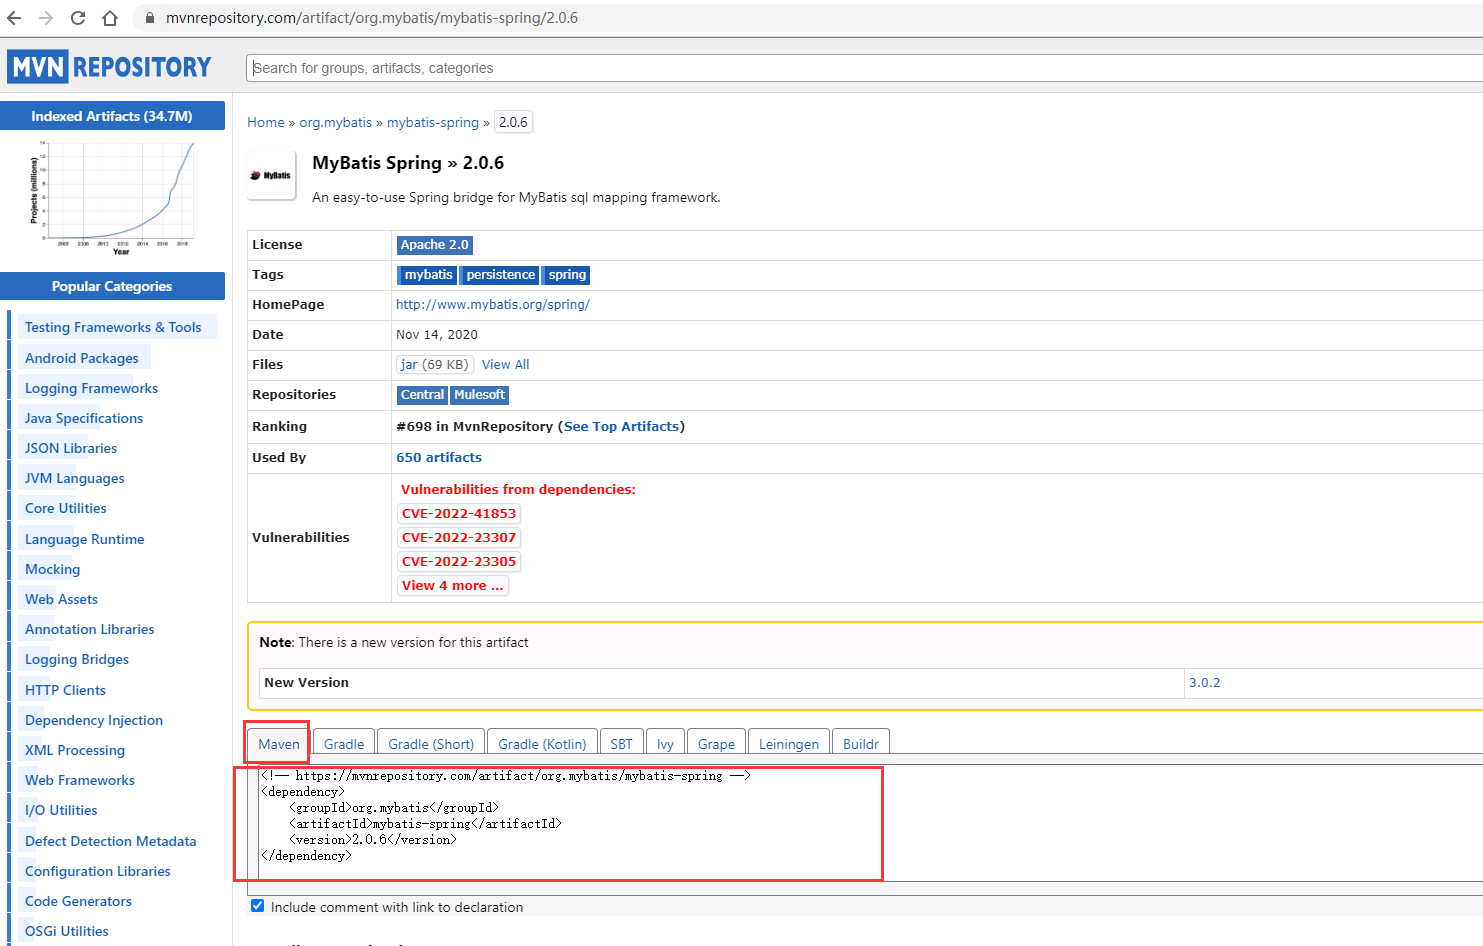The height and width of the screenshot is (946, 1483).
Task: Click the address bar URL
Action: (x=372, y=18)
